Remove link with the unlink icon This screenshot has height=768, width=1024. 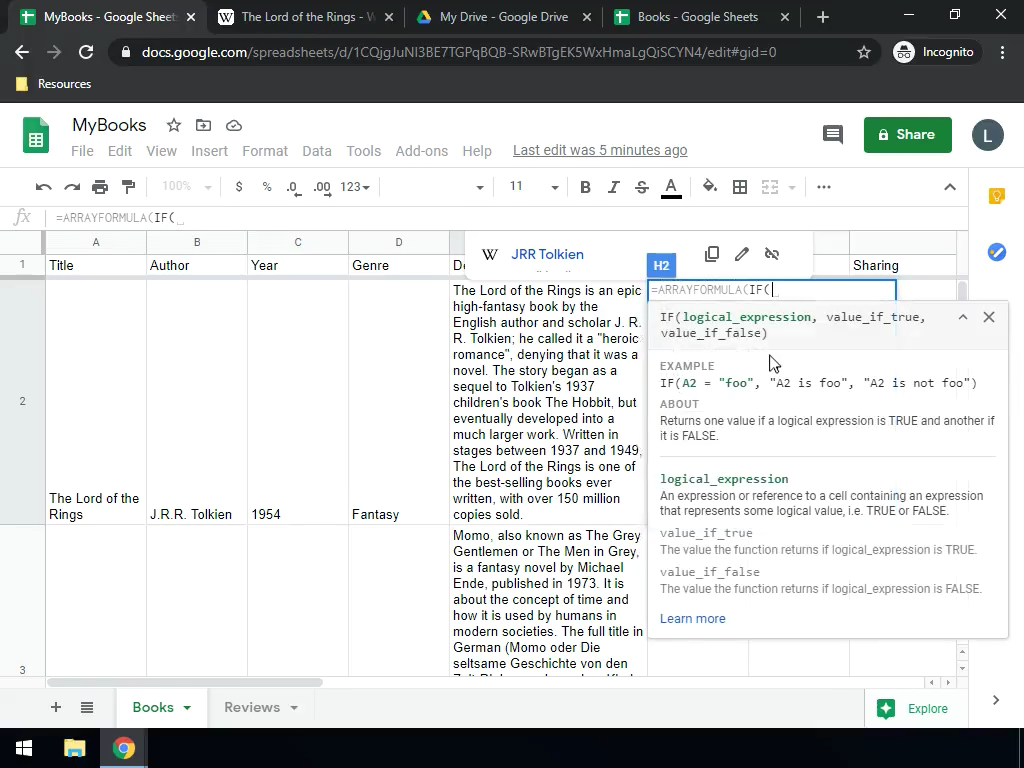[772, 254]
